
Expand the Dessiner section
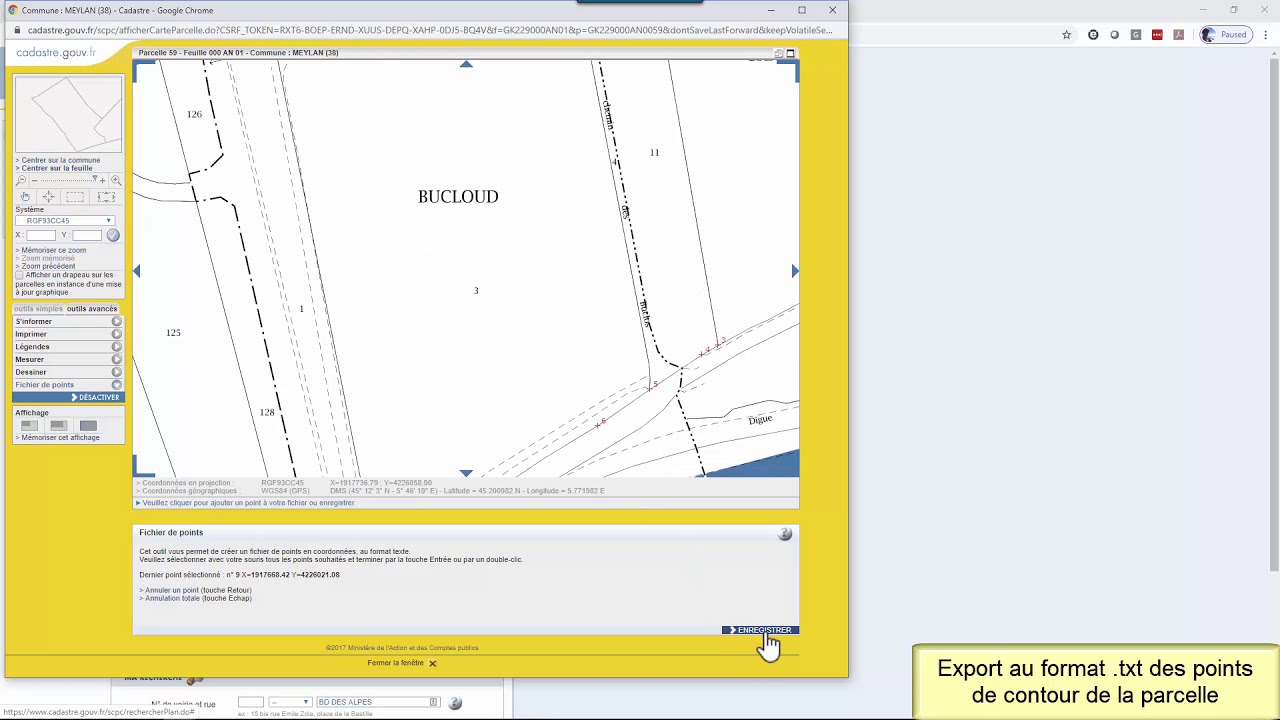point(68,372)
